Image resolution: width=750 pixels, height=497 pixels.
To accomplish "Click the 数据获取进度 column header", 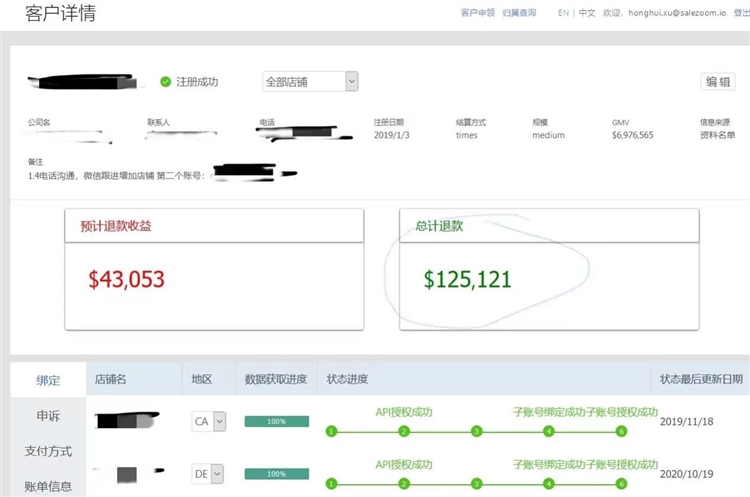I will coord(276,379).
